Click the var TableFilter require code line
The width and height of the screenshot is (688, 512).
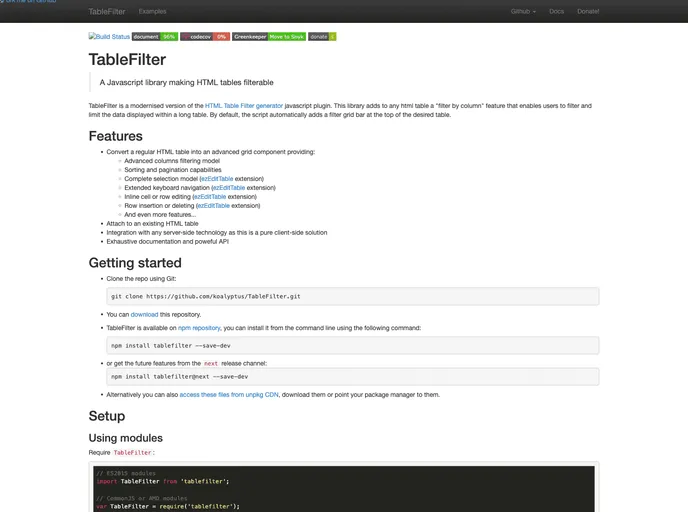168,507
